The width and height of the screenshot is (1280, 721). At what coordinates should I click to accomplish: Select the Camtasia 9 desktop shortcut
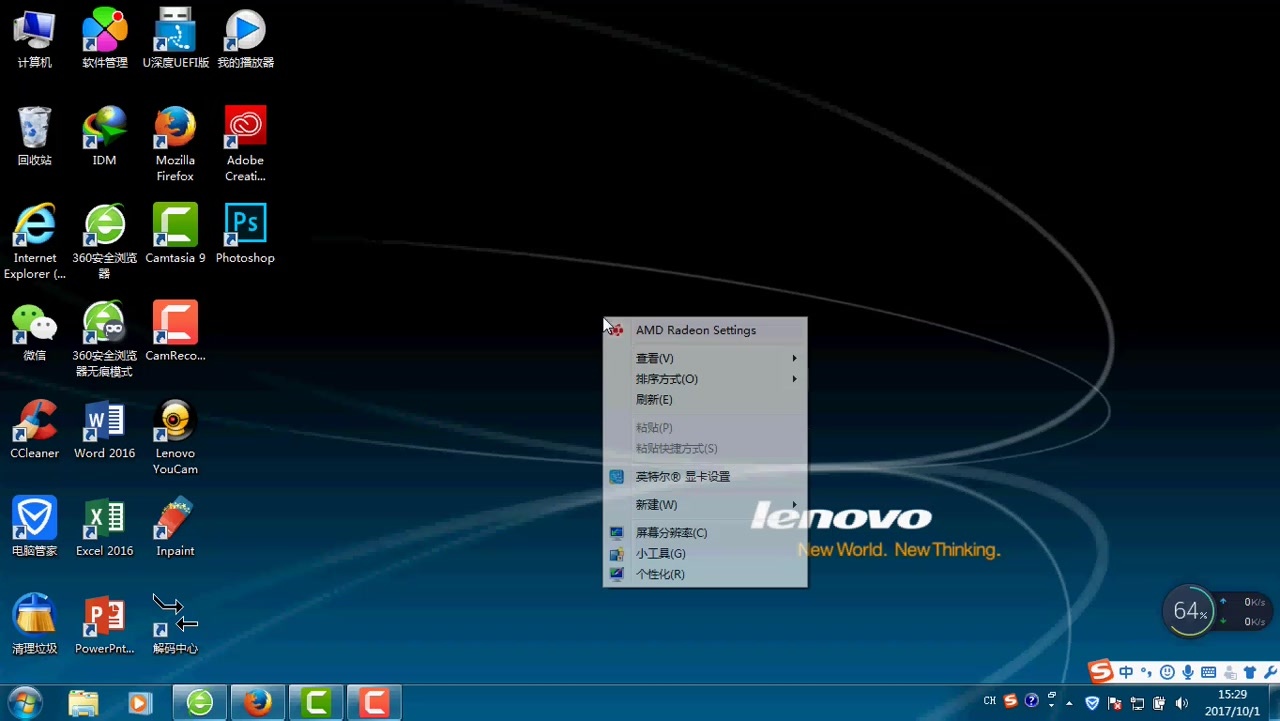[175, 235]
